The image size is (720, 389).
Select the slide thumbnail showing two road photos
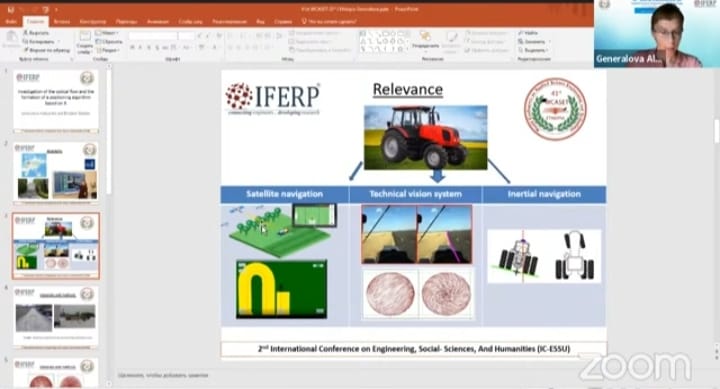pos(56,317)
